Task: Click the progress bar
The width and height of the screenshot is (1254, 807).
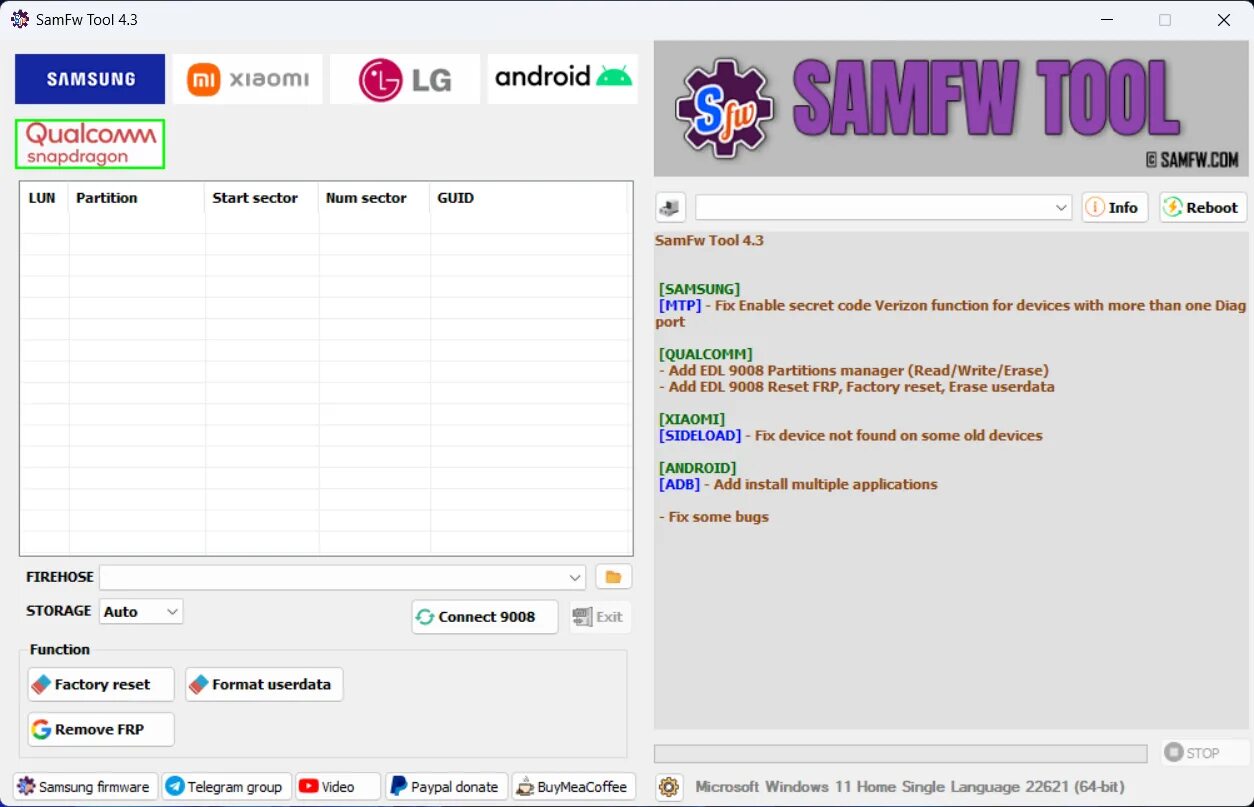Action: tap(901, 753)
